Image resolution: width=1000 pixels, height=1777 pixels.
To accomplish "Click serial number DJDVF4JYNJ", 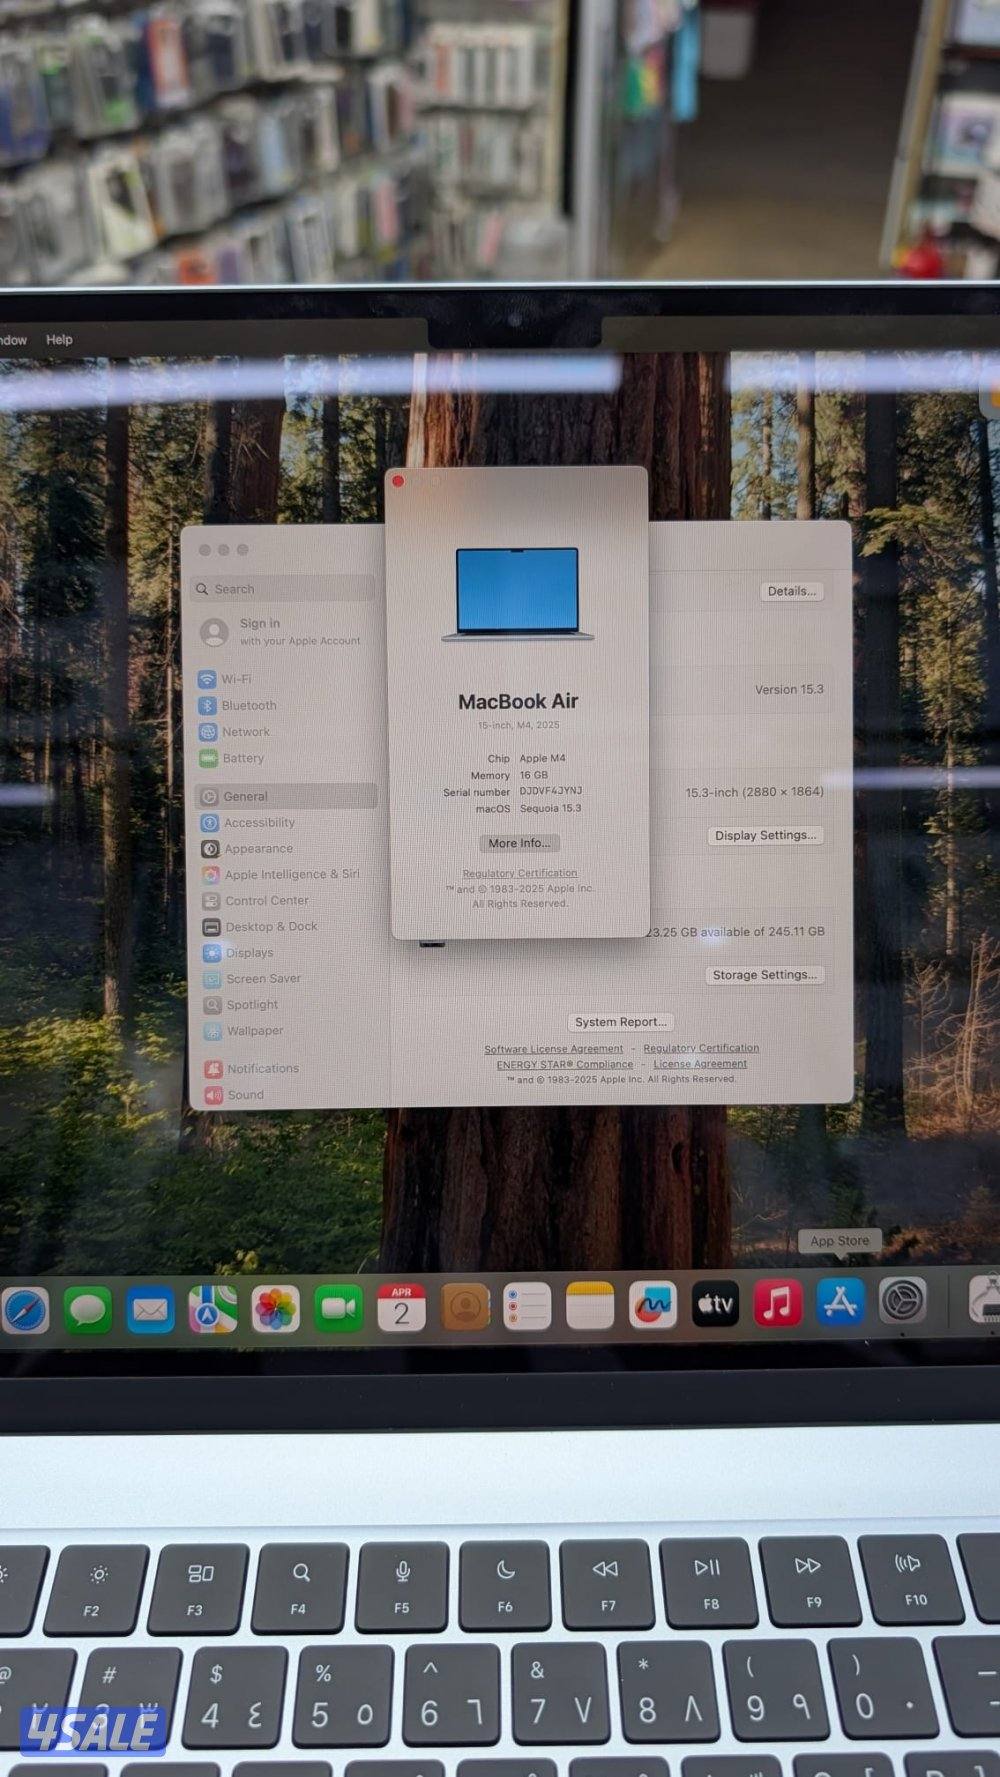I will coord(550,790).
